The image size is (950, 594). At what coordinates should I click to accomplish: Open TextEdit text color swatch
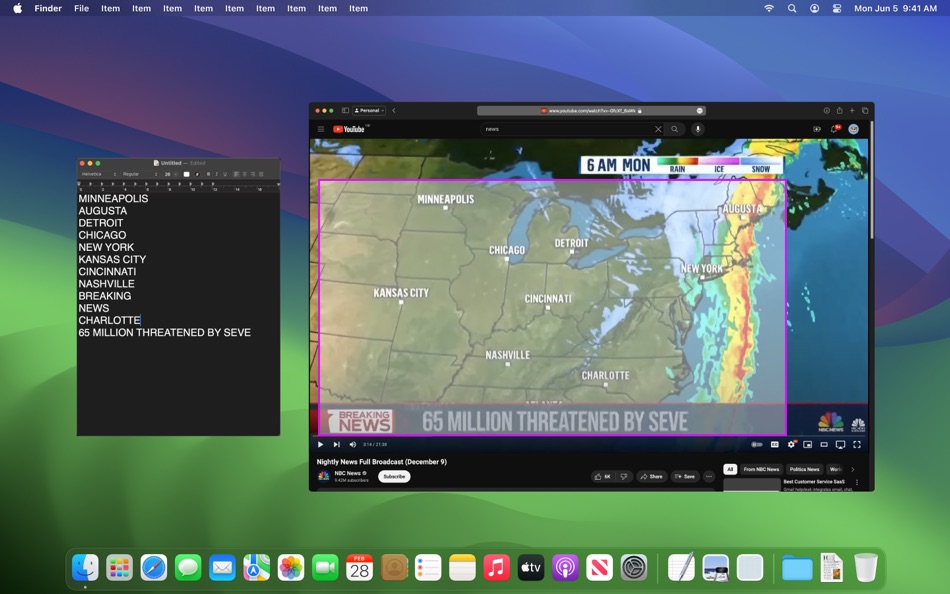point(187,174)
